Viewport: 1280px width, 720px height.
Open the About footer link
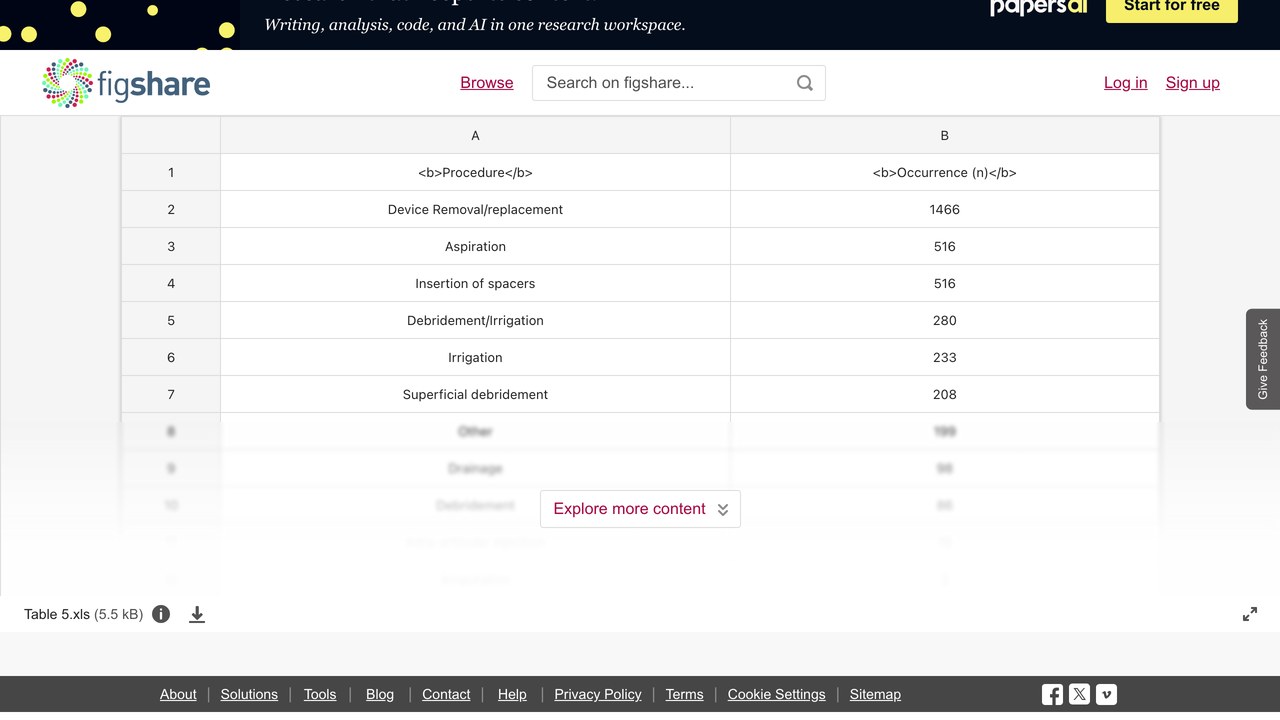point(178,694)
